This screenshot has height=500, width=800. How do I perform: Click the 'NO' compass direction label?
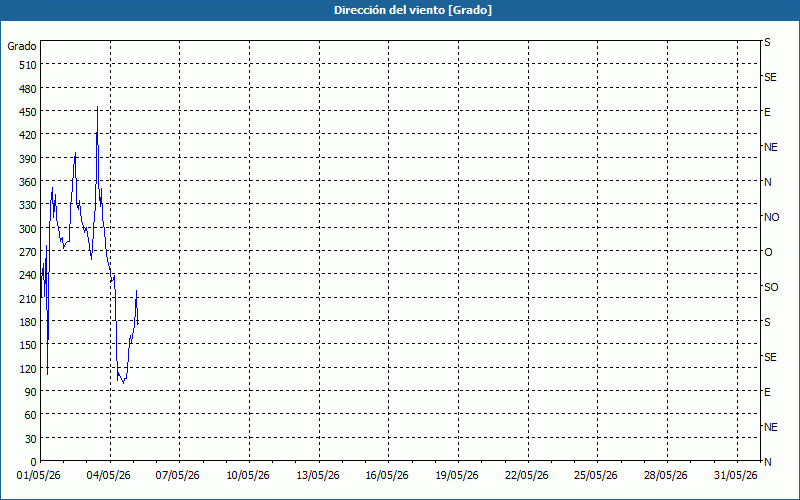coord(771,217)
